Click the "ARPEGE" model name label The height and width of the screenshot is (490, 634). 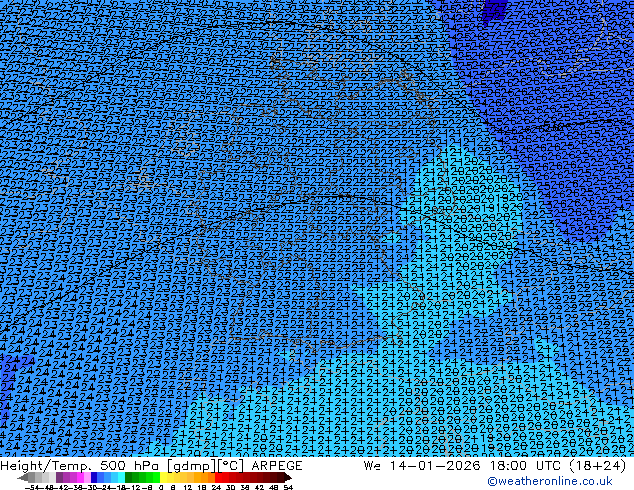point(277,466)
